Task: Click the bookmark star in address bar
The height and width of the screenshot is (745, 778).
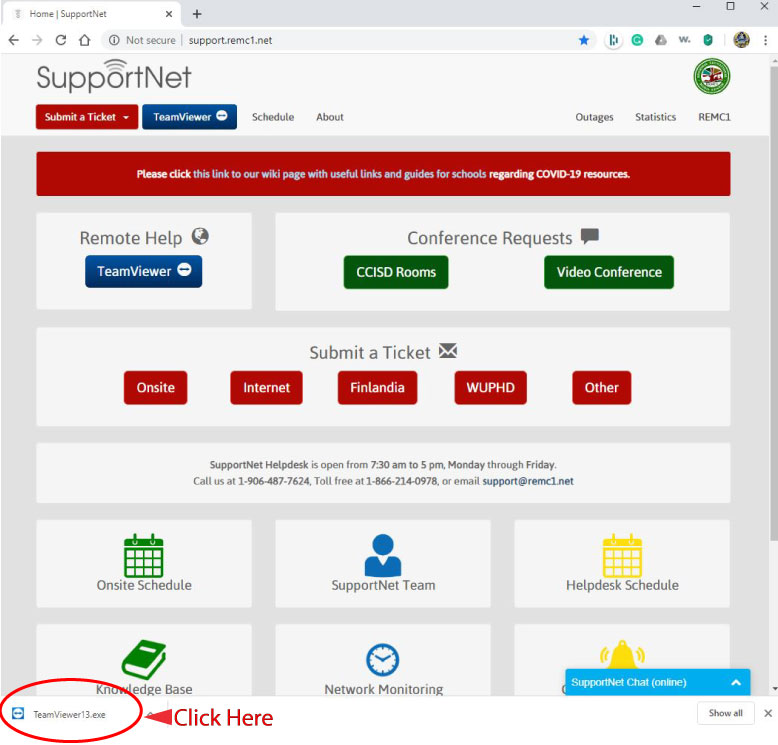Action: pyautogui.click(x=584, y=40)
